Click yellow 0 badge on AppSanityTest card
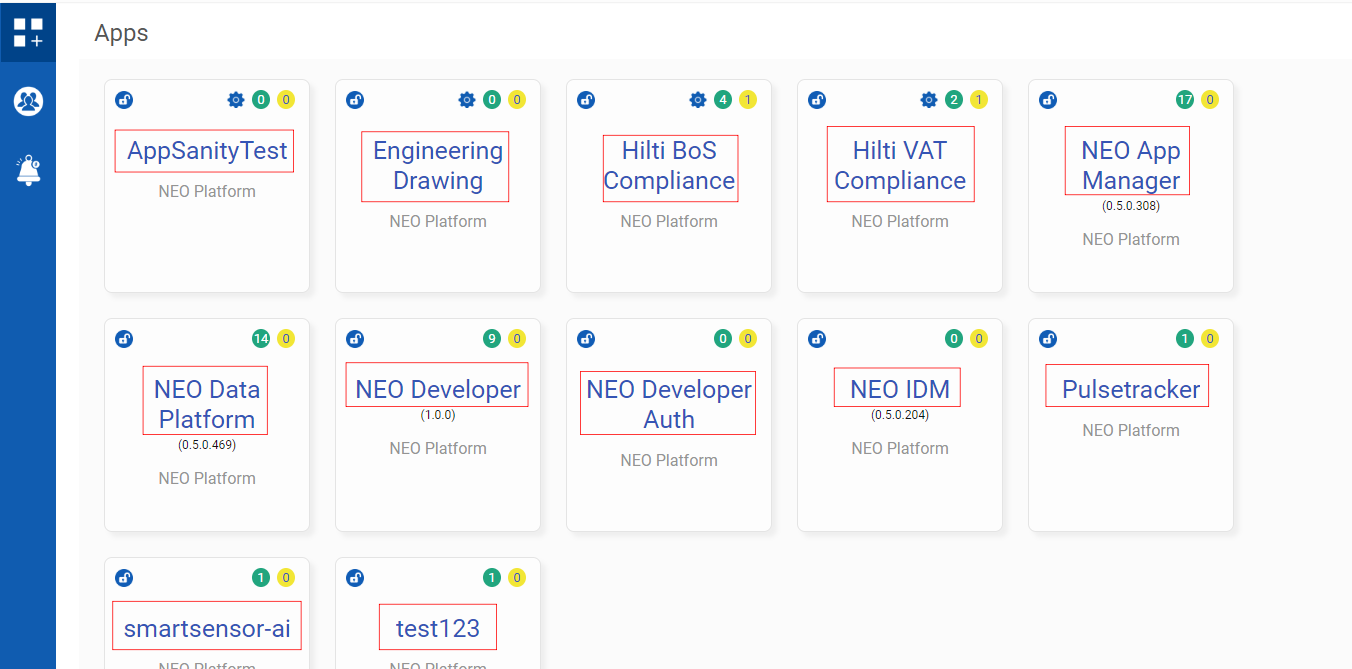The width and height of the screenshot is (1352, 669). coord(286,100)
